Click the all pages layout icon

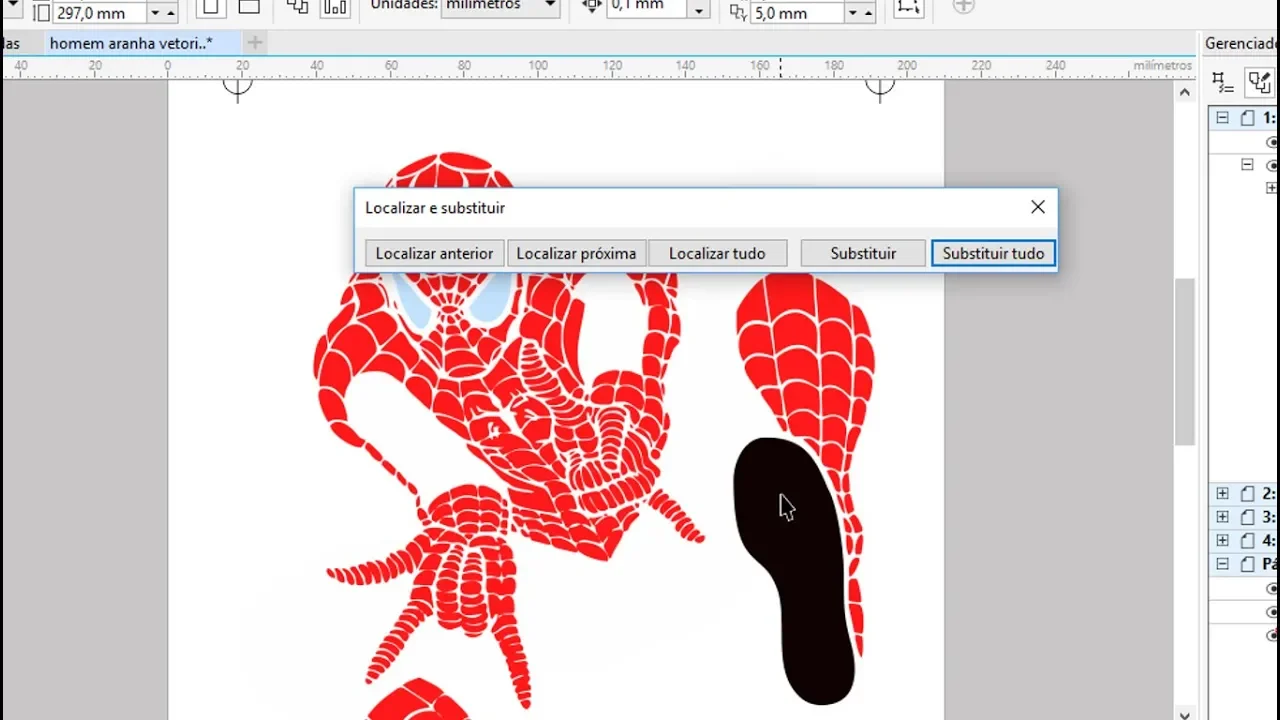tap(297, 7)
